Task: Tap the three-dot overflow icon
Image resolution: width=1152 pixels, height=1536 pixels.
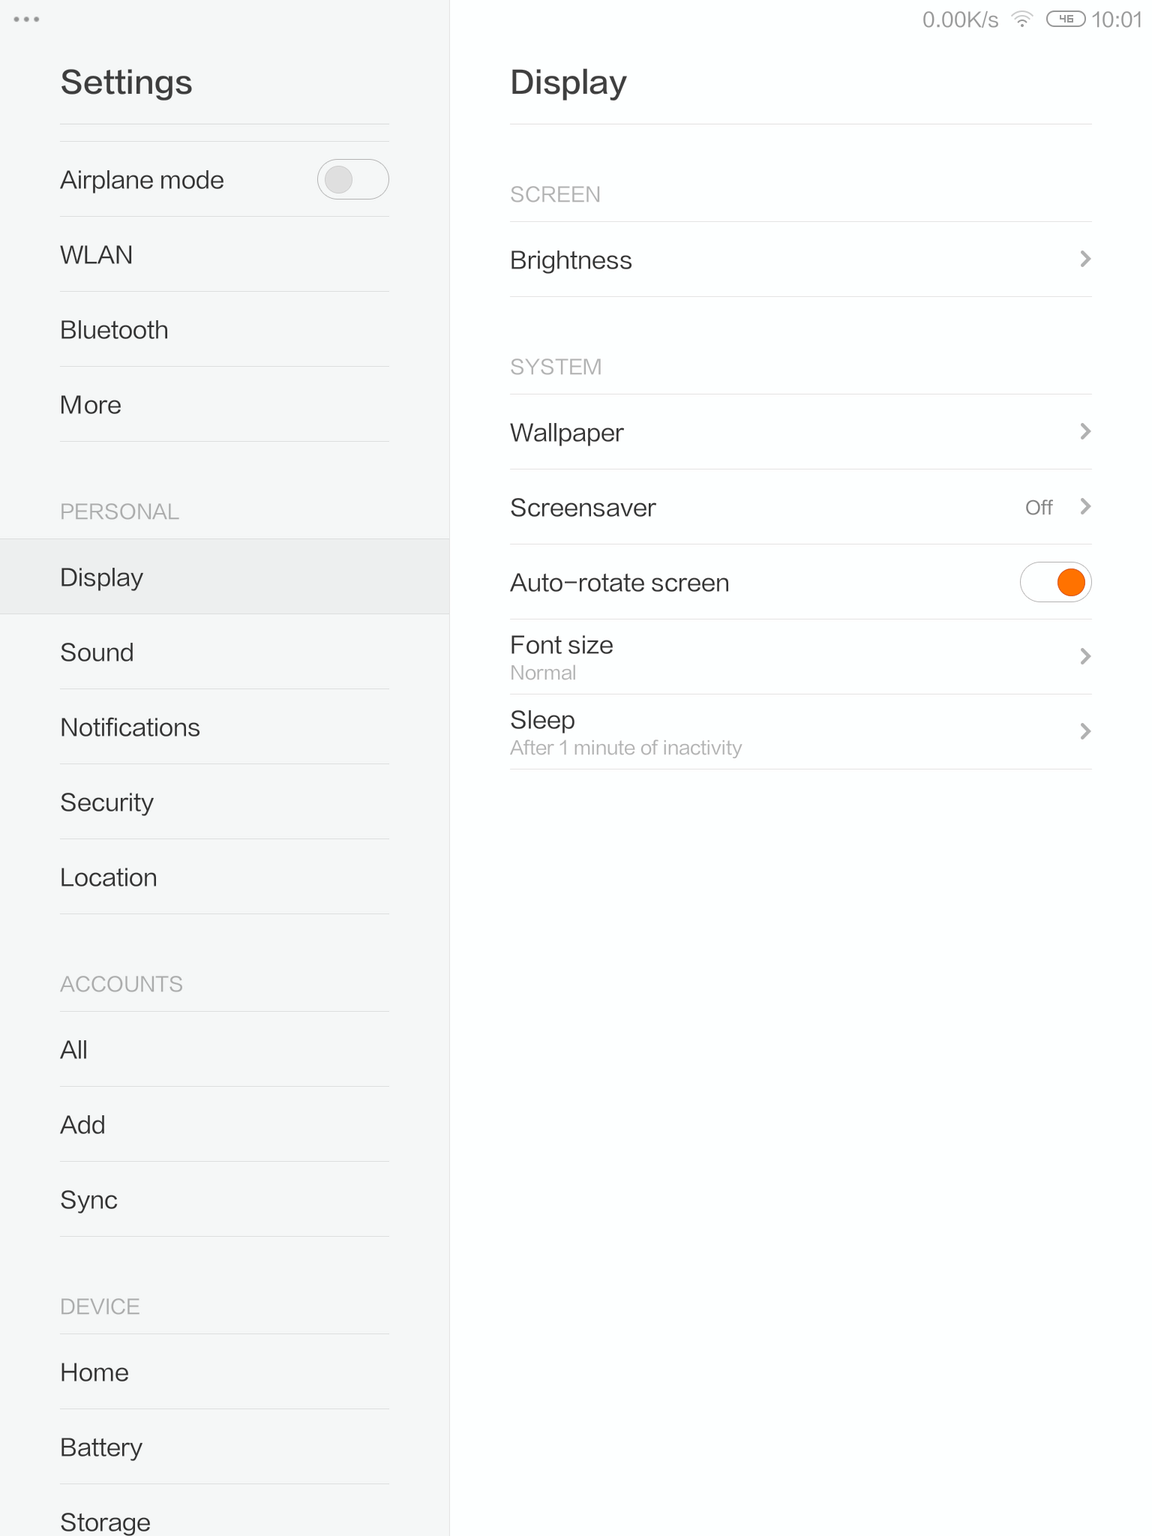Action: point(27,19)
